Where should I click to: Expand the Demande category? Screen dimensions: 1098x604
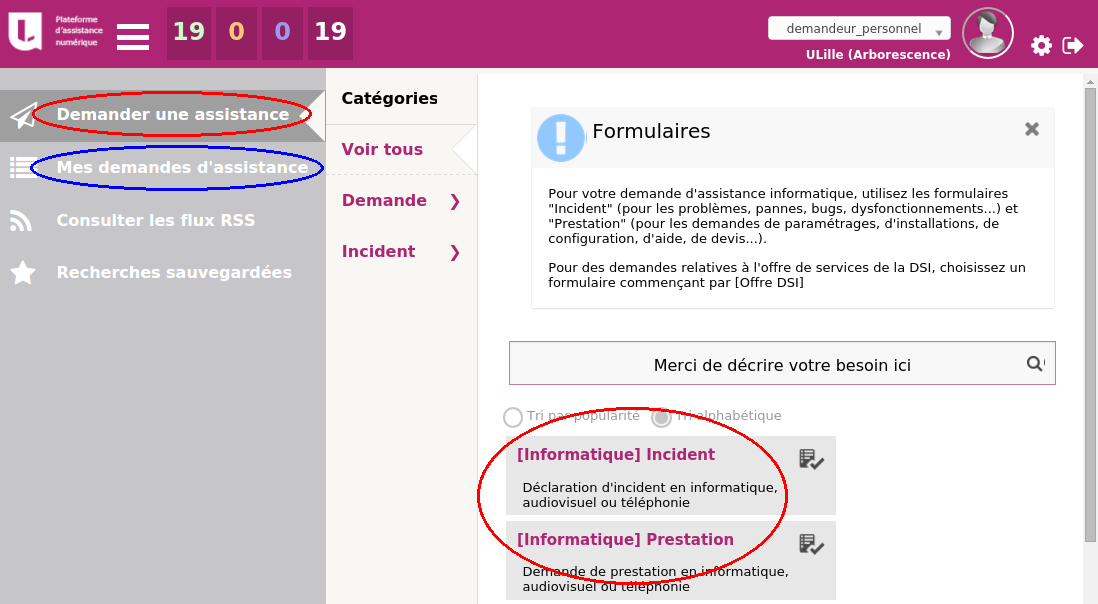tap(455, 201)
